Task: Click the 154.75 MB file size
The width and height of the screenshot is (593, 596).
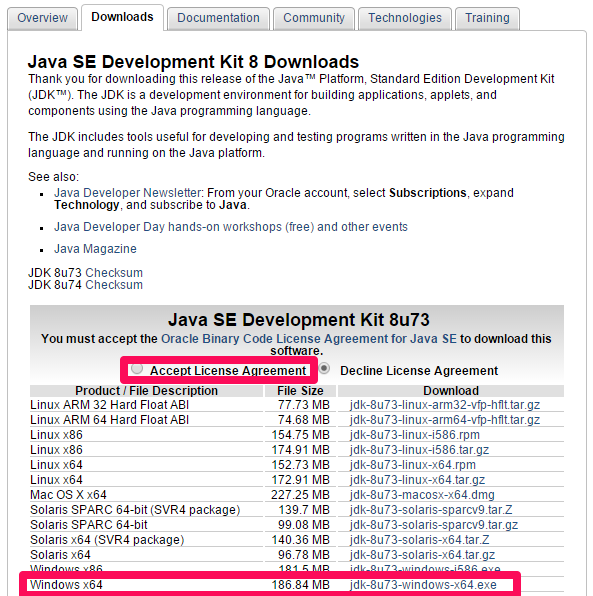Action: [x=300, y=435]
